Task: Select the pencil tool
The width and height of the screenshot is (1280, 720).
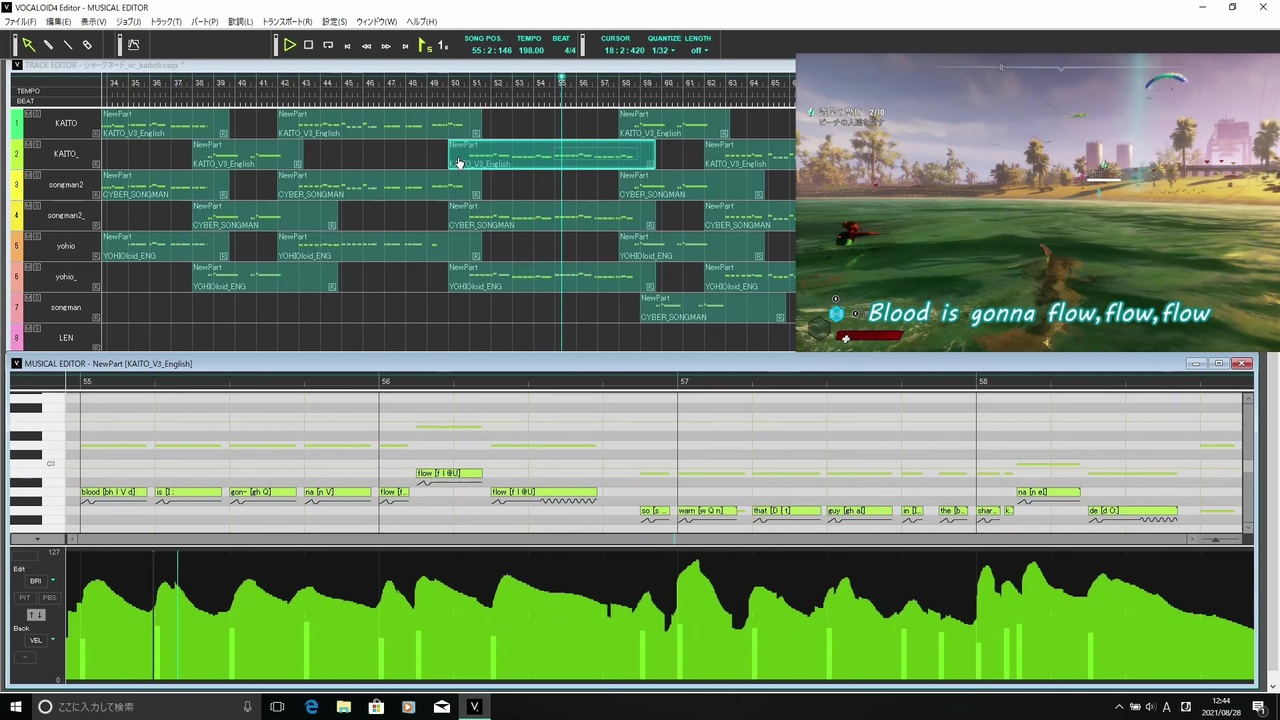Action: coord(48,45)
